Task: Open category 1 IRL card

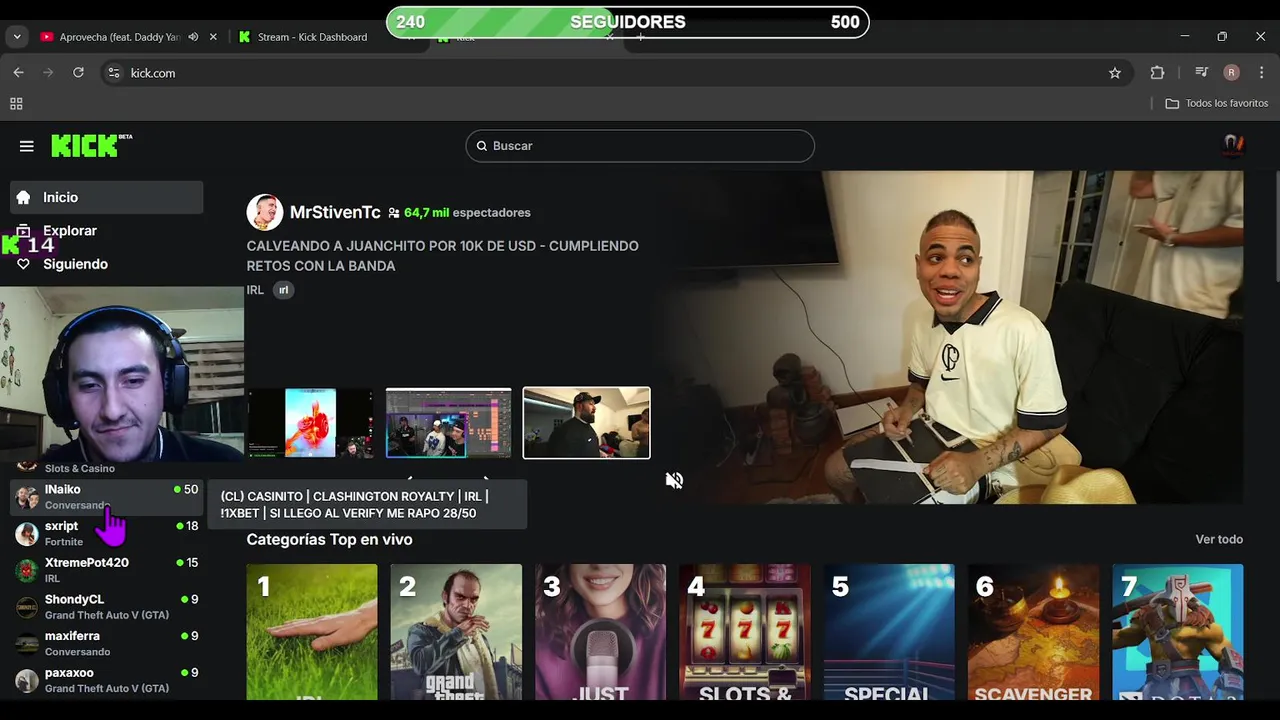Action: point(312,632)
